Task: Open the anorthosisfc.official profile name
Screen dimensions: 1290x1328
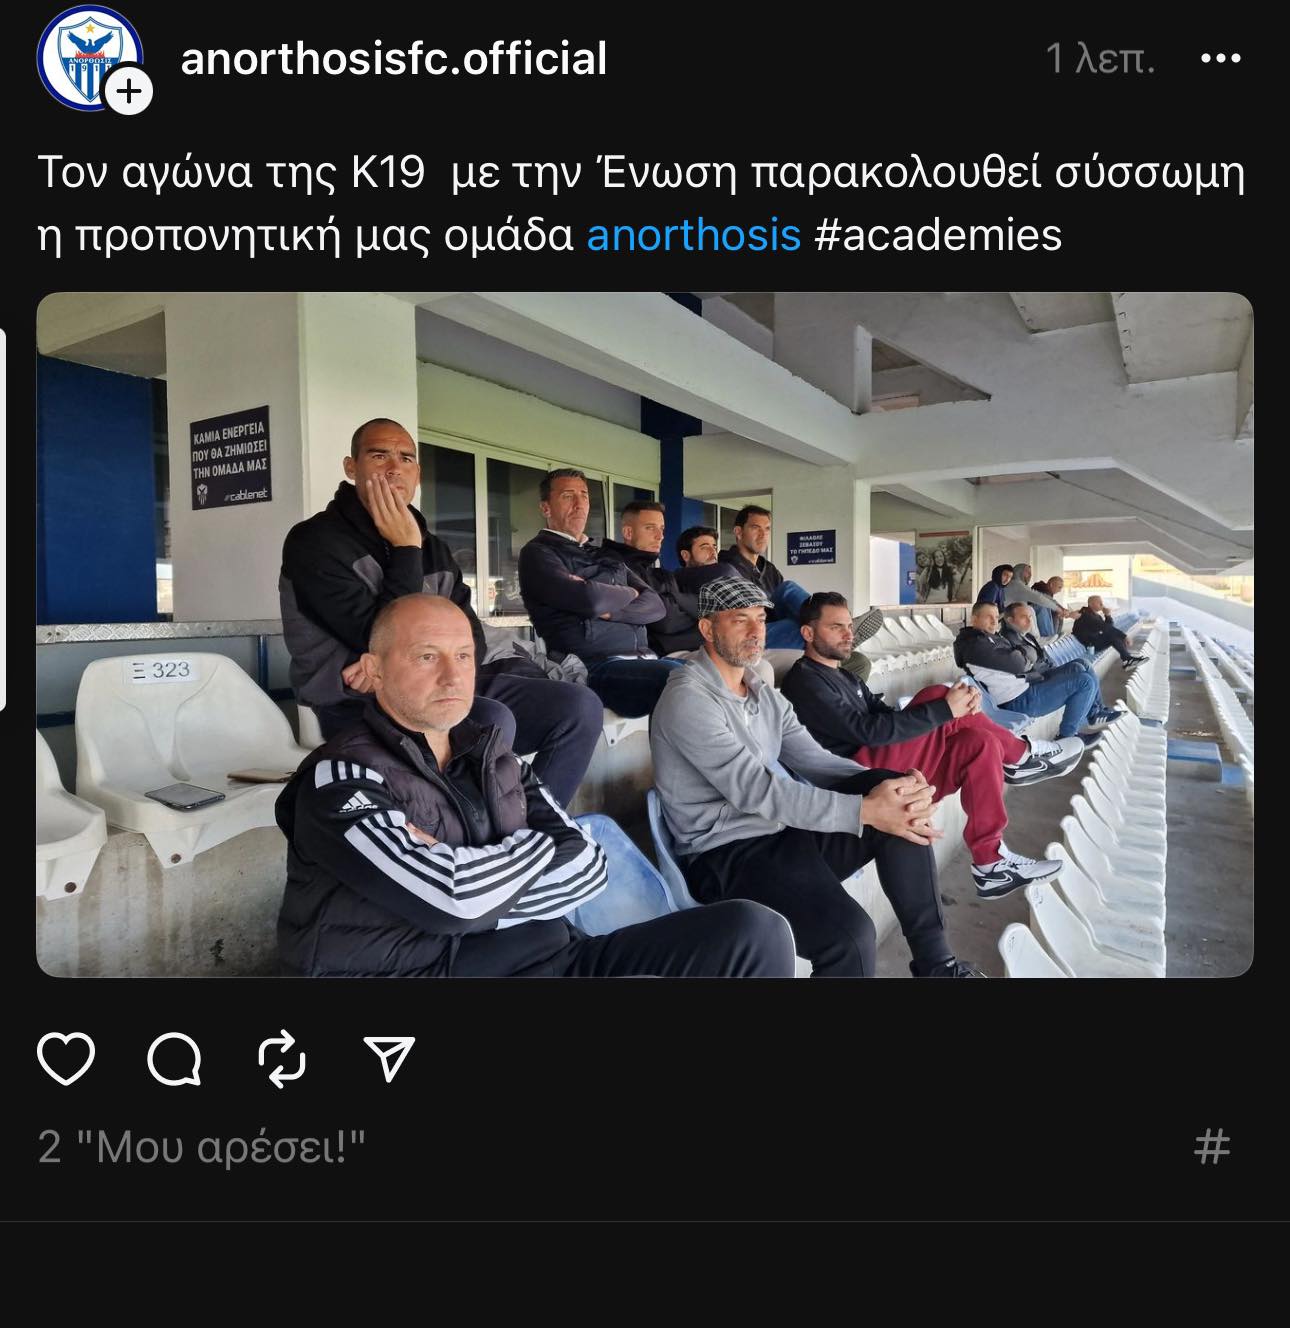Action: pos(394,59)
